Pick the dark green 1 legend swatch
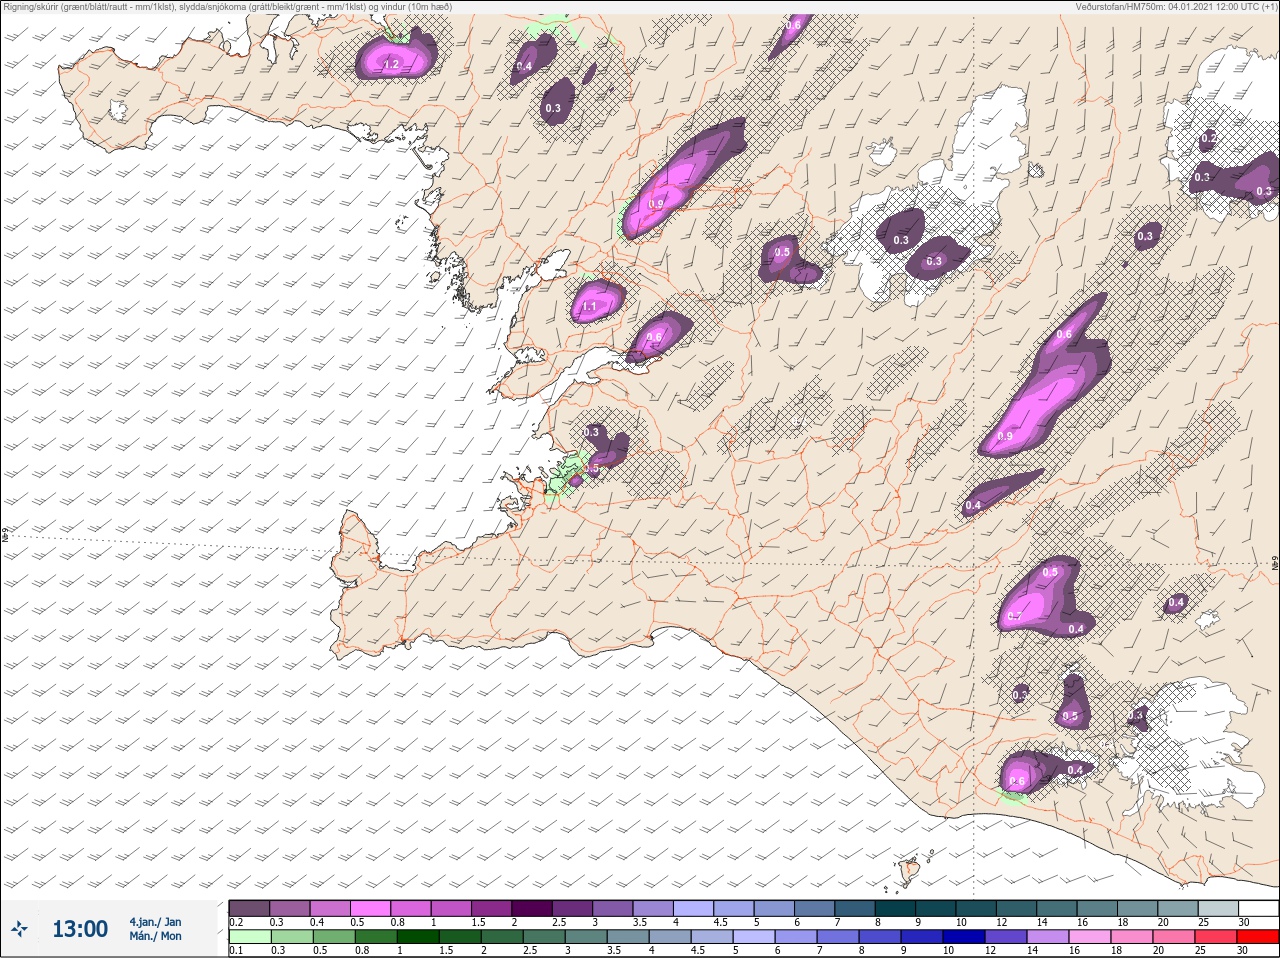This screenshot has width=1280, height=958. 416,937
